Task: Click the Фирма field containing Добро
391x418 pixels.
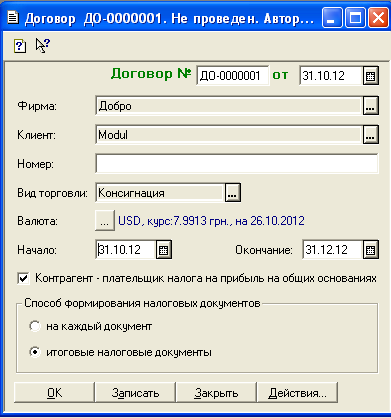Action: coord(229,106)
